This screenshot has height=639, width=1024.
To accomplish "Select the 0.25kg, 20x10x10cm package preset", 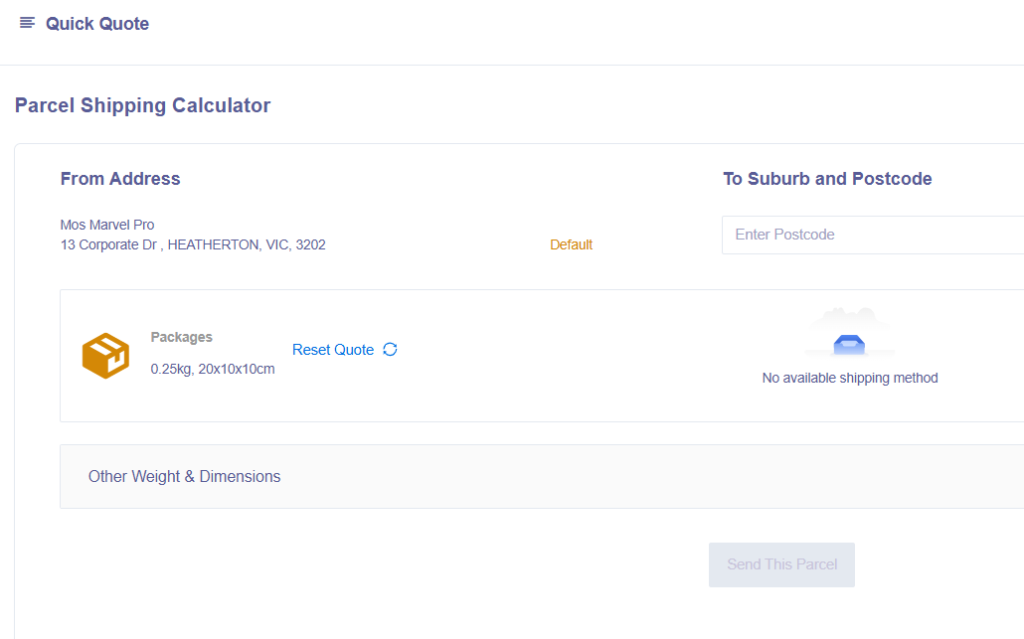I will [x=212, y=369].
